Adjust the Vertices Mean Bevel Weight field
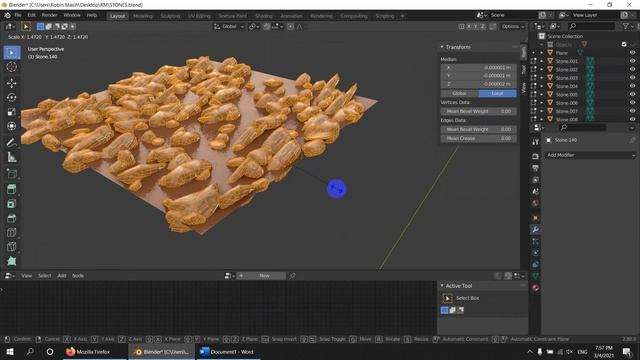640x360 pixels. (x=478, y=111)
